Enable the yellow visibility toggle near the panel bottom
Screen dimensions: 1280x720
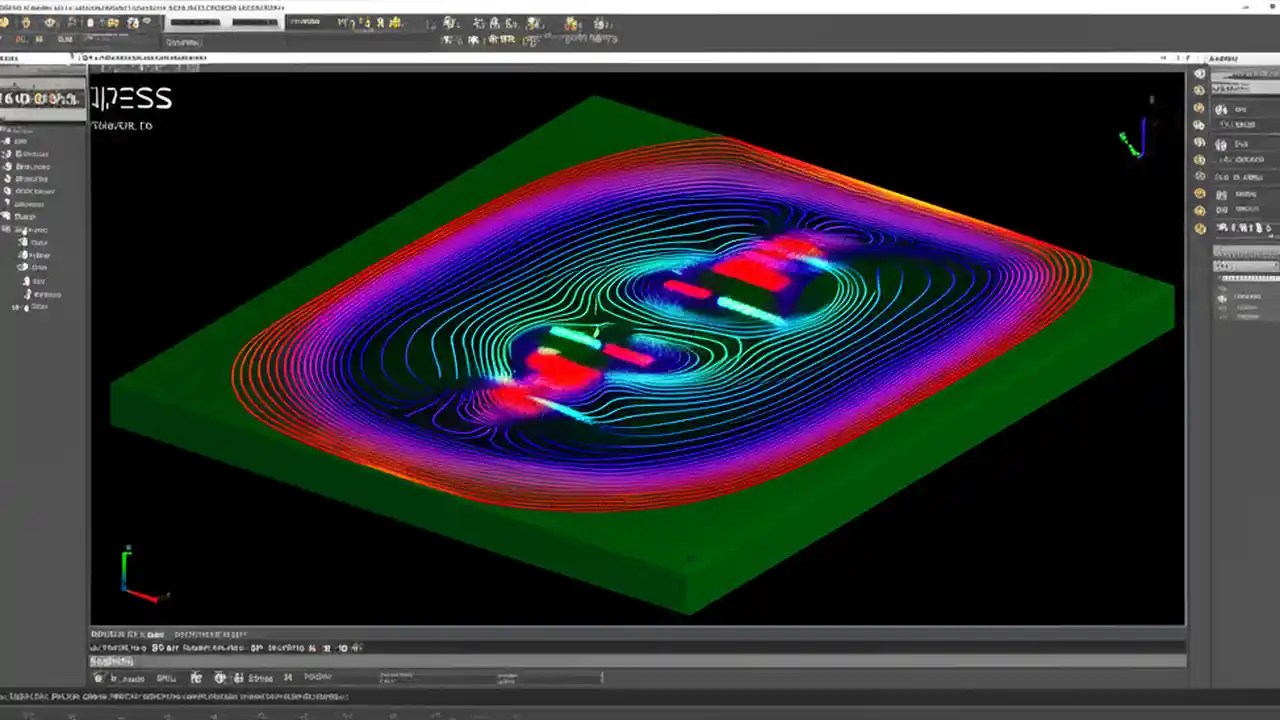[1200, 227]
